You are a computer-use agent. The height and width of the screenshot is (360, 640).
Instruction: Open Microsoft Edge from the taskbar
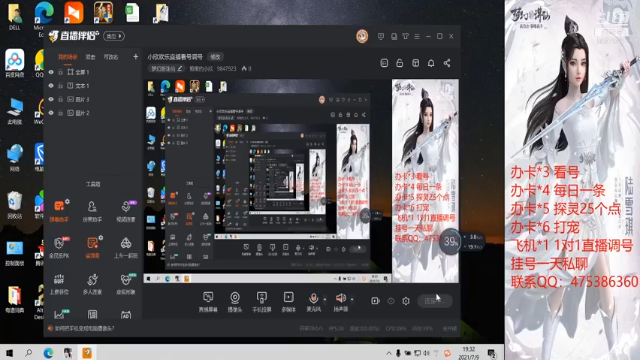[x=48, y=353]
